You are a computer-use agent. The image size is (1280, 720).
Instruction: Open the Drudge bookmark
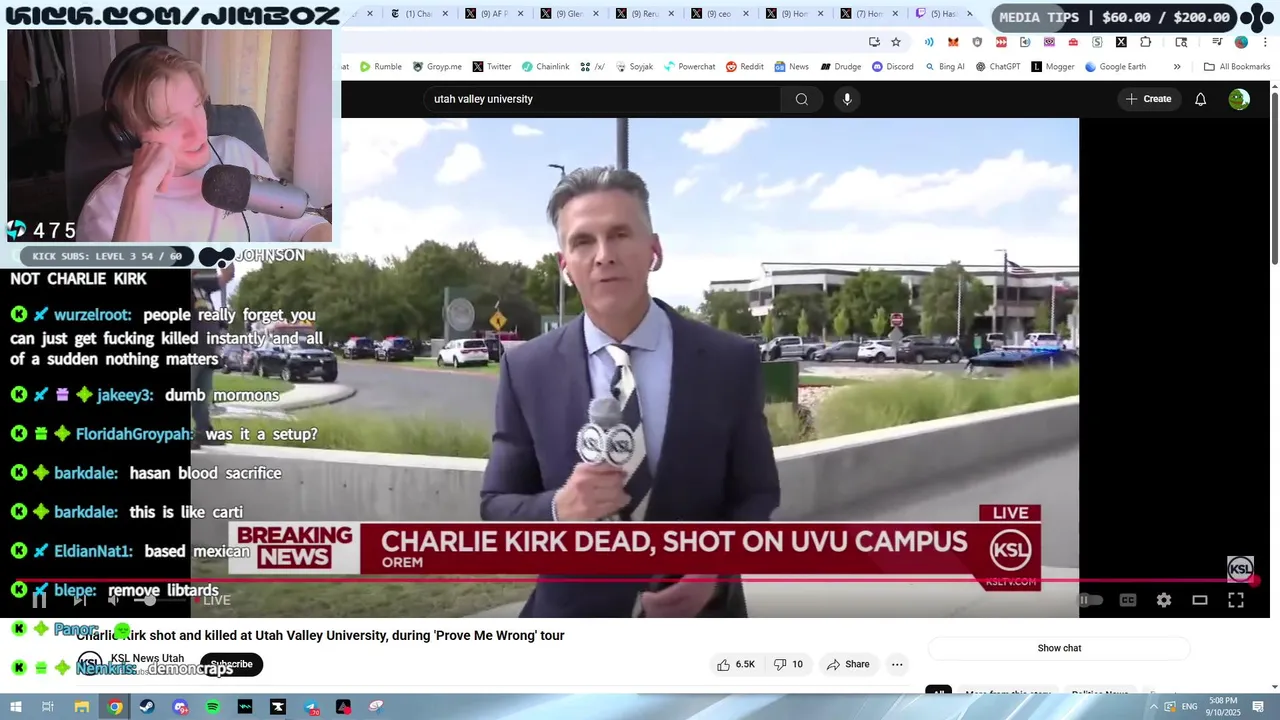(841, 67)
